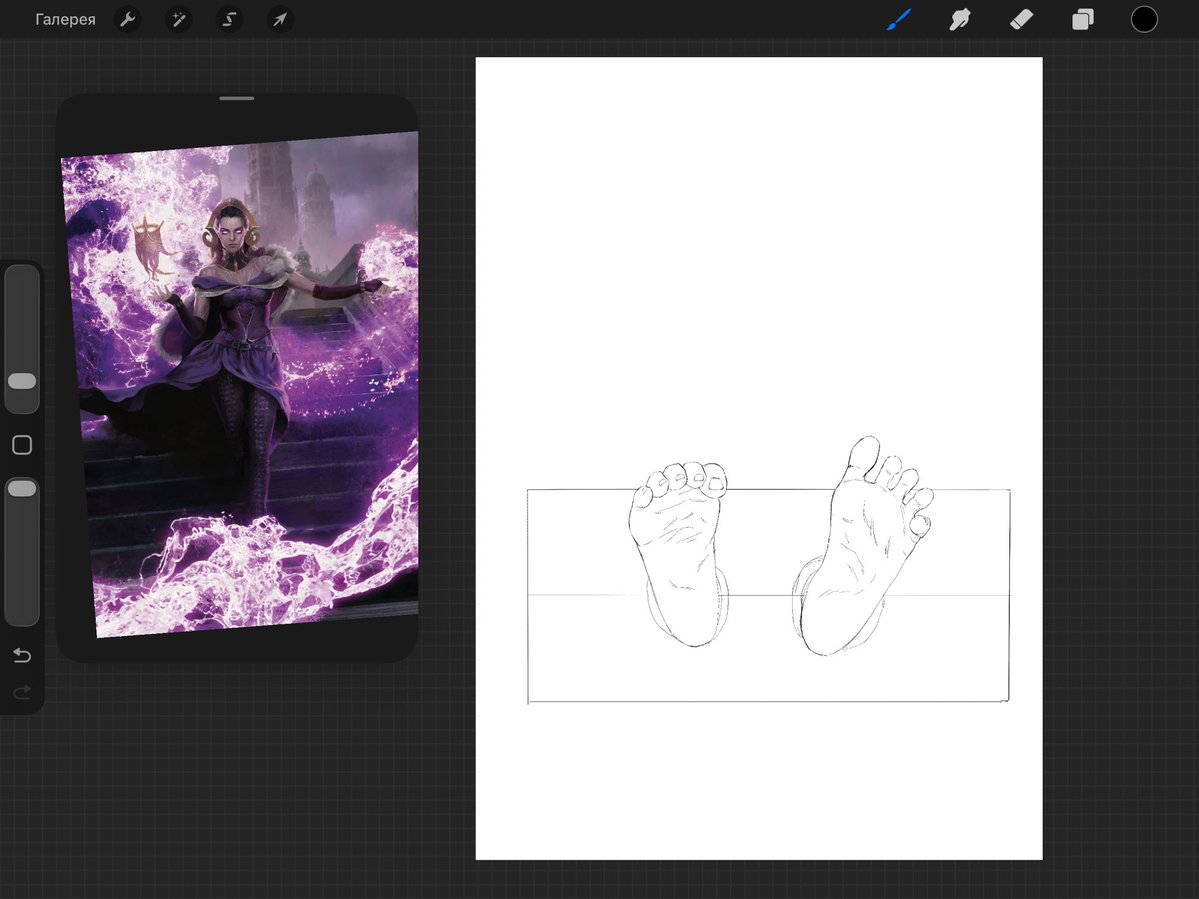Tap the Liliana reference image

point(238,390)
